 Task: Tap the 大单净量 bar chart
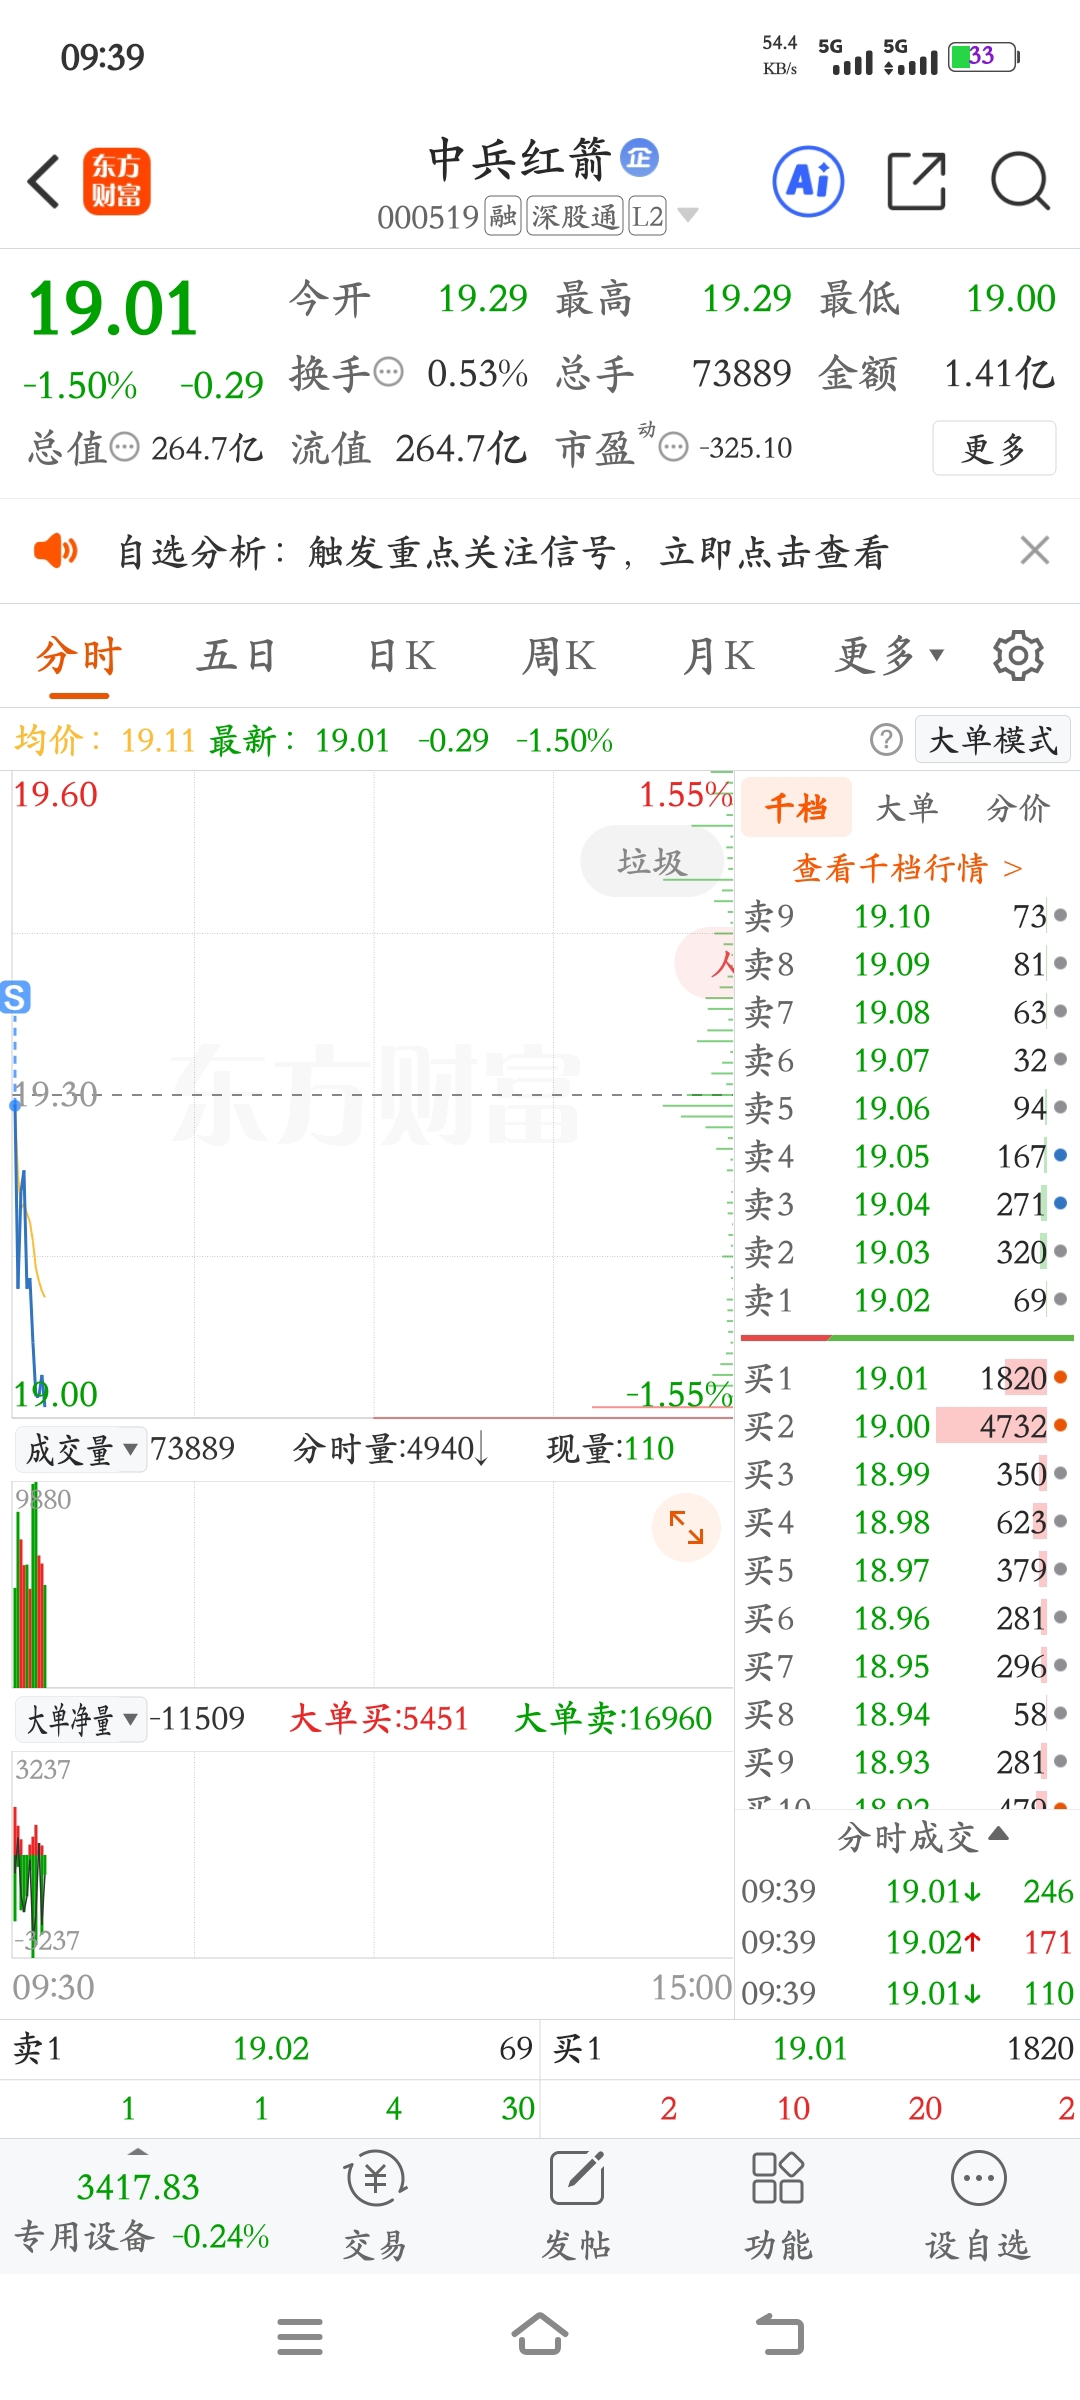(372, 1854)
